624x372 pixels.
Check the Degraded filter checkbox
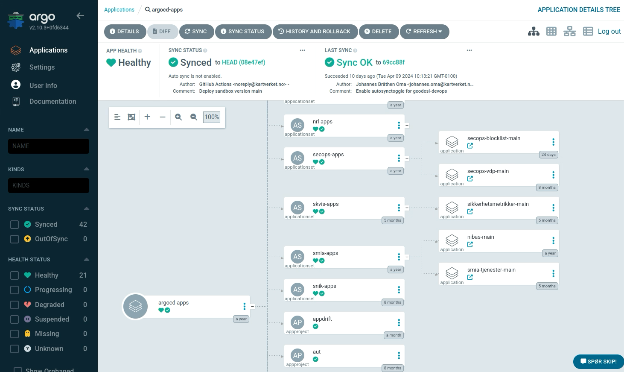tap(14, 305)
